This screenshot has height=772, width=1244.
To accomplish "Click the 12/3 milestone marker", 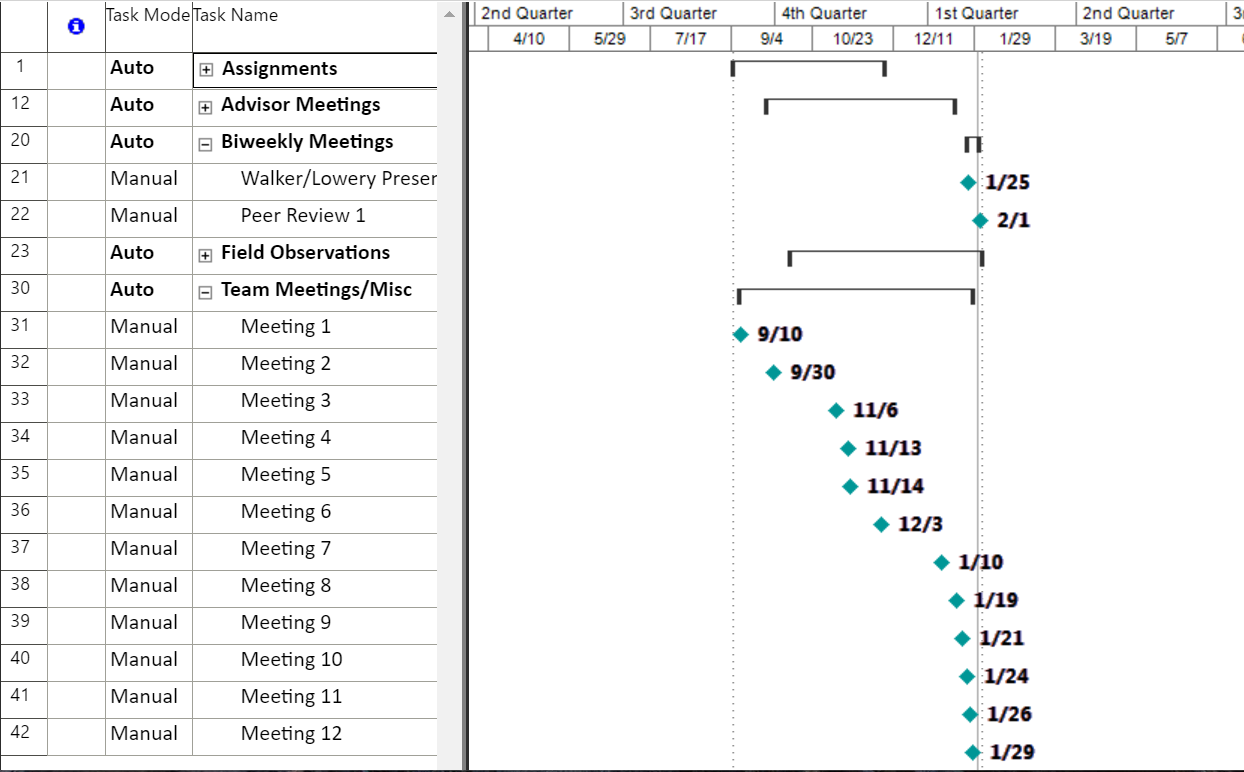I will (881, 524).
